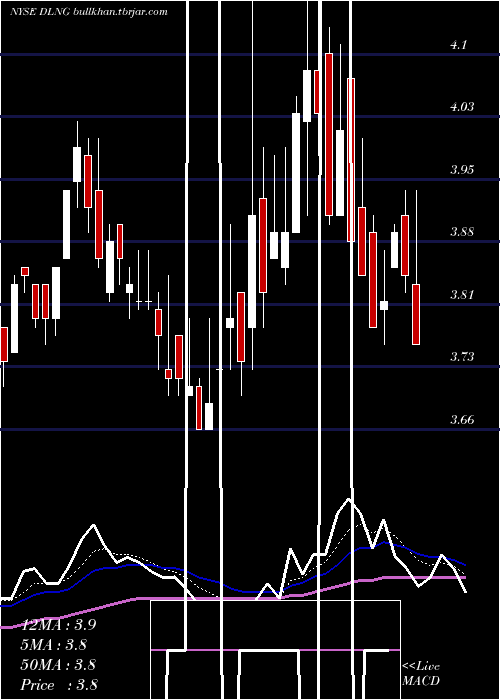Click the NYSE DLNG bullkhan.tbrjar.com title text
500x700 pixels.
point(89,12)
